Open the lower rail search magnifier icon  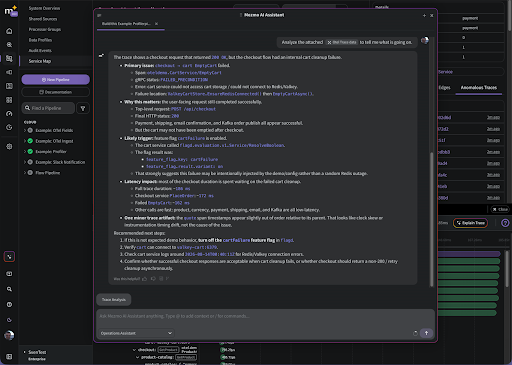[x=9, y=289]
